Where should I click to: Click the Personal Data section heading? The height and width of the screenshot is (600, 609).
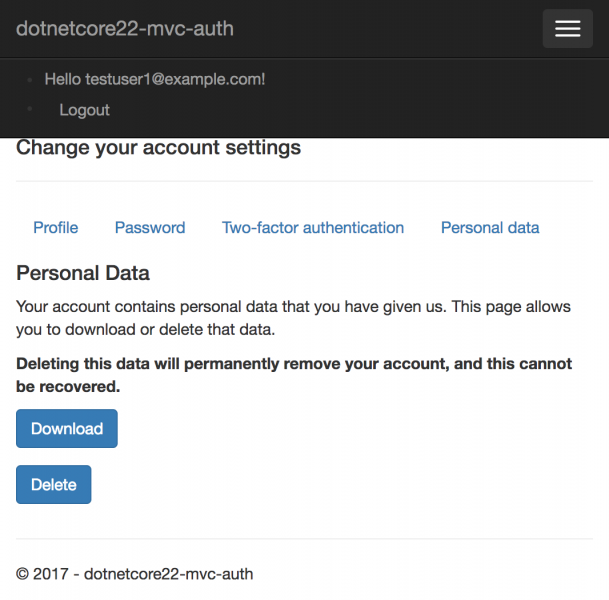point(83,273)
